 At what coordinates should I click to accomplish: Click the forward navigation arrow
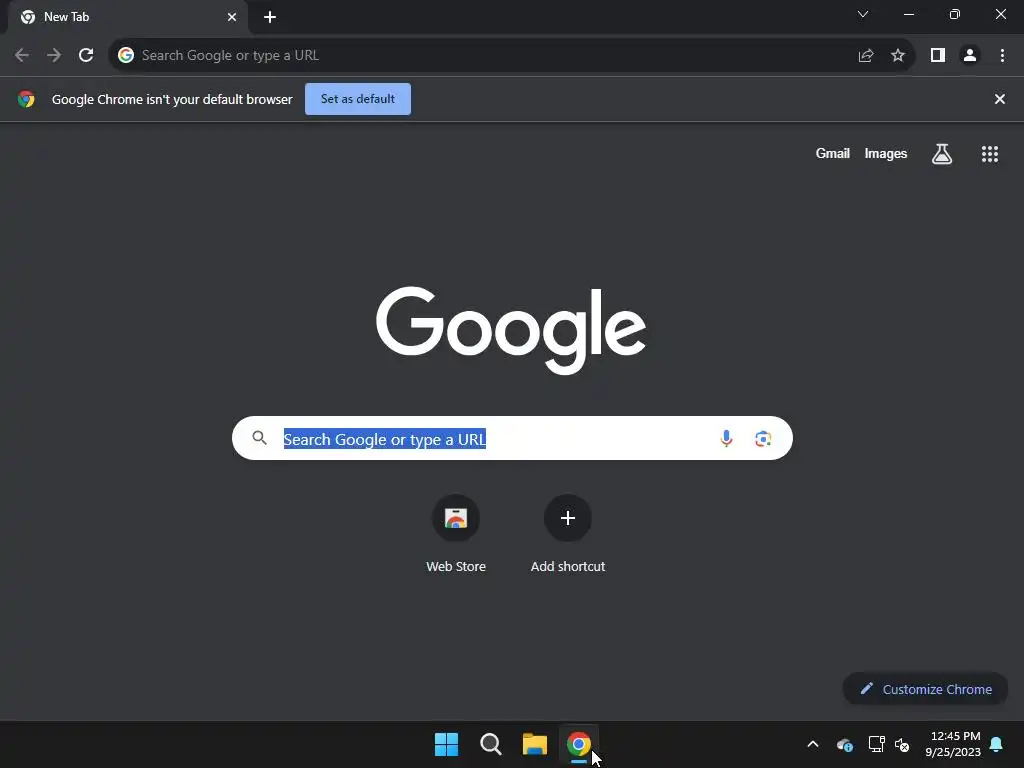coord(54,56)
